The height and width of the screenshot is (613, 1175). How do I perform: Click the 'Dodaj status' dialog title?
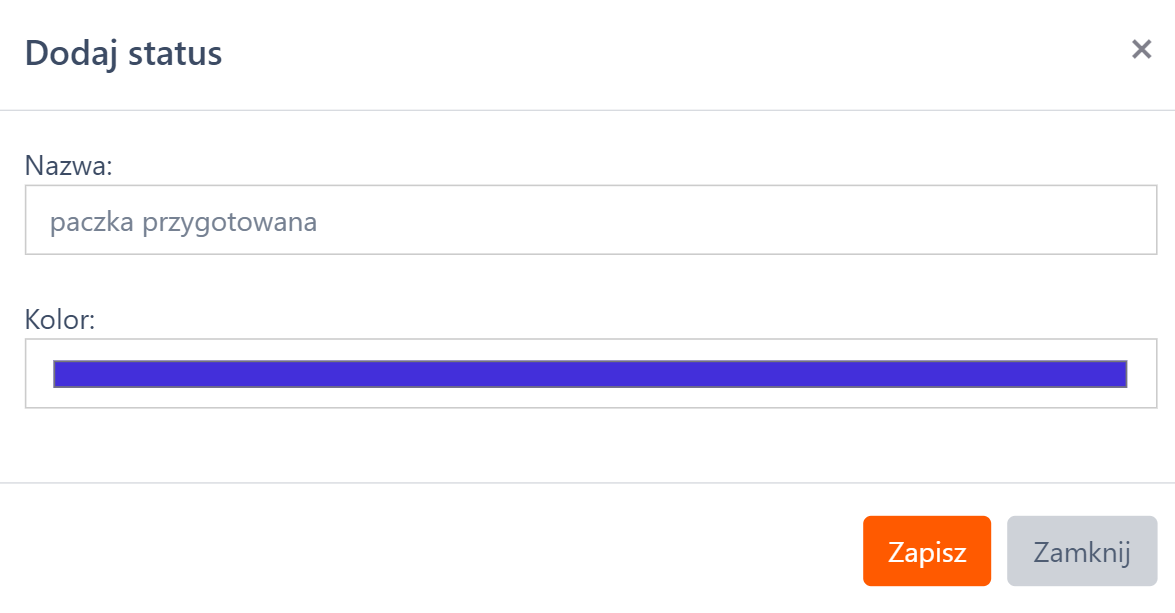click(x=123, y=53)
